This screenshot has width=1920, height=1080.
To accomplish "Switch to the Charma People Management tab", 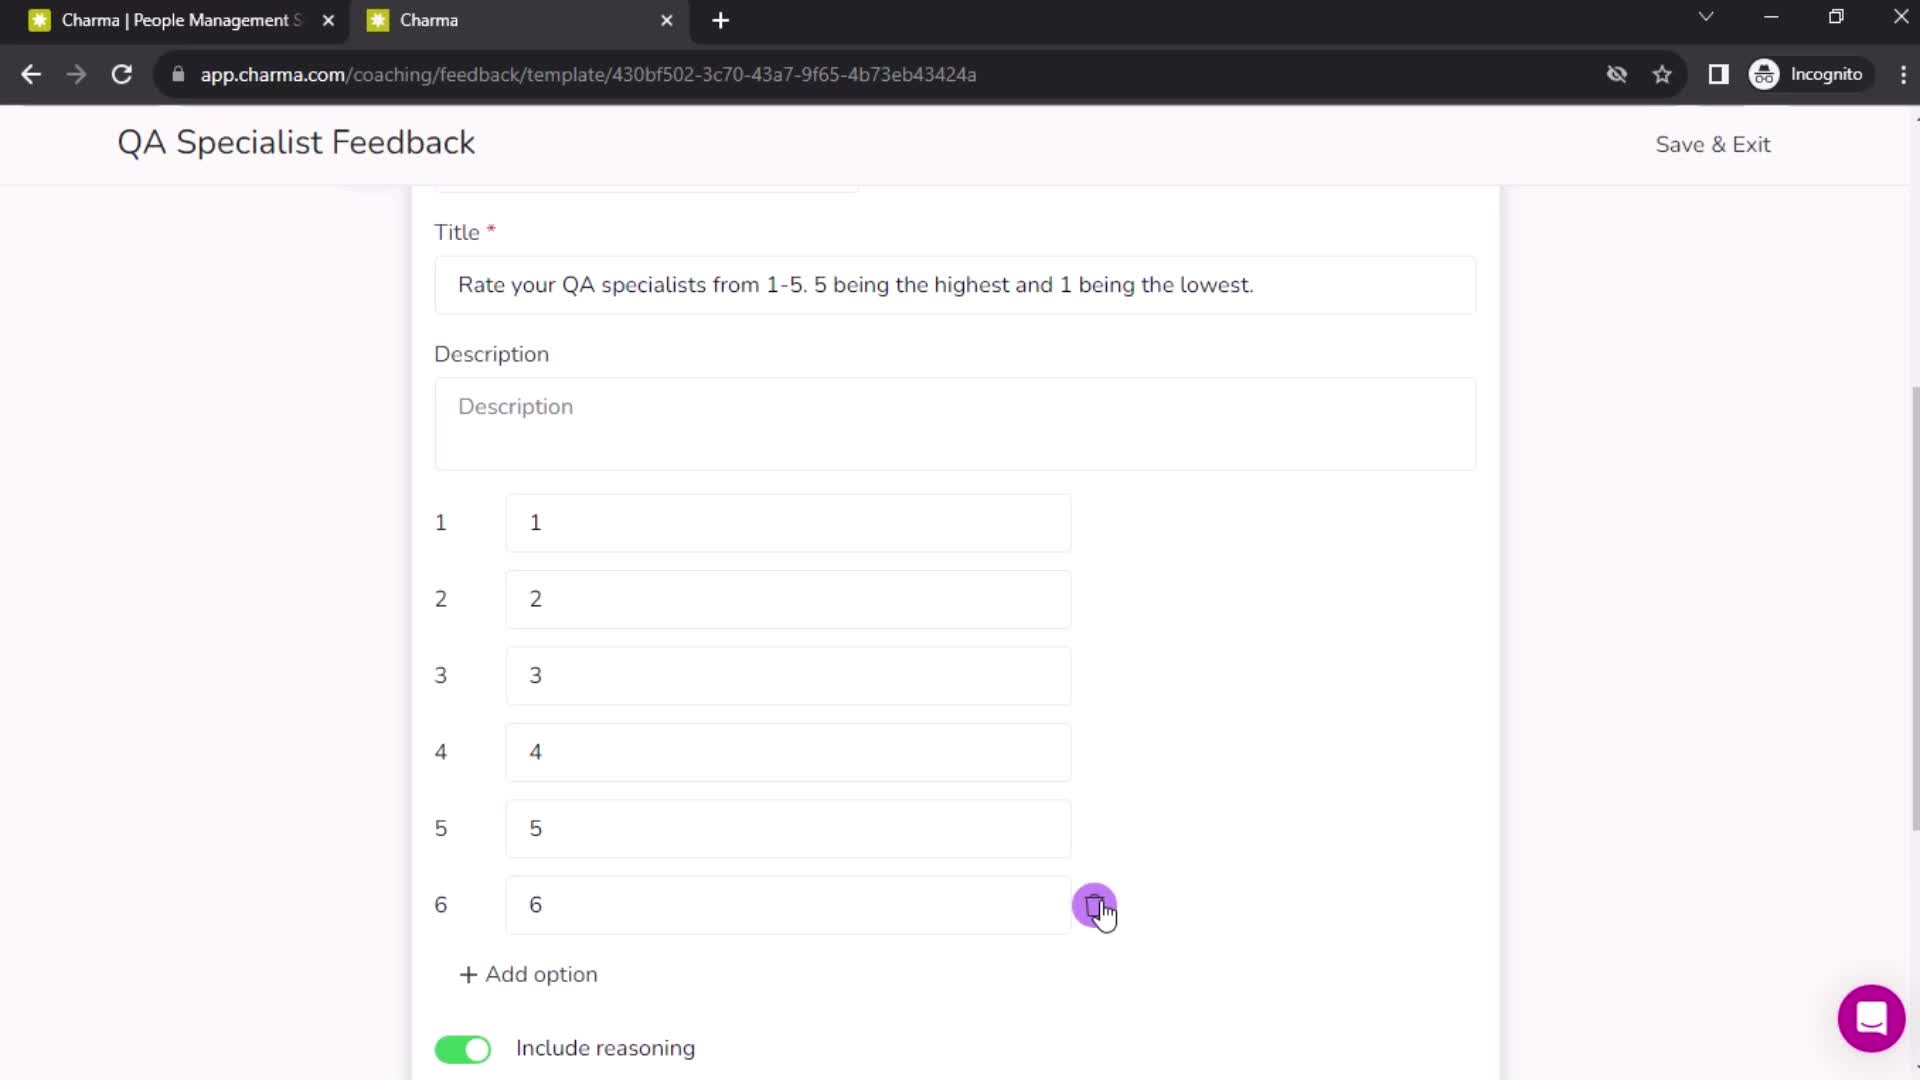I will 180,20.
